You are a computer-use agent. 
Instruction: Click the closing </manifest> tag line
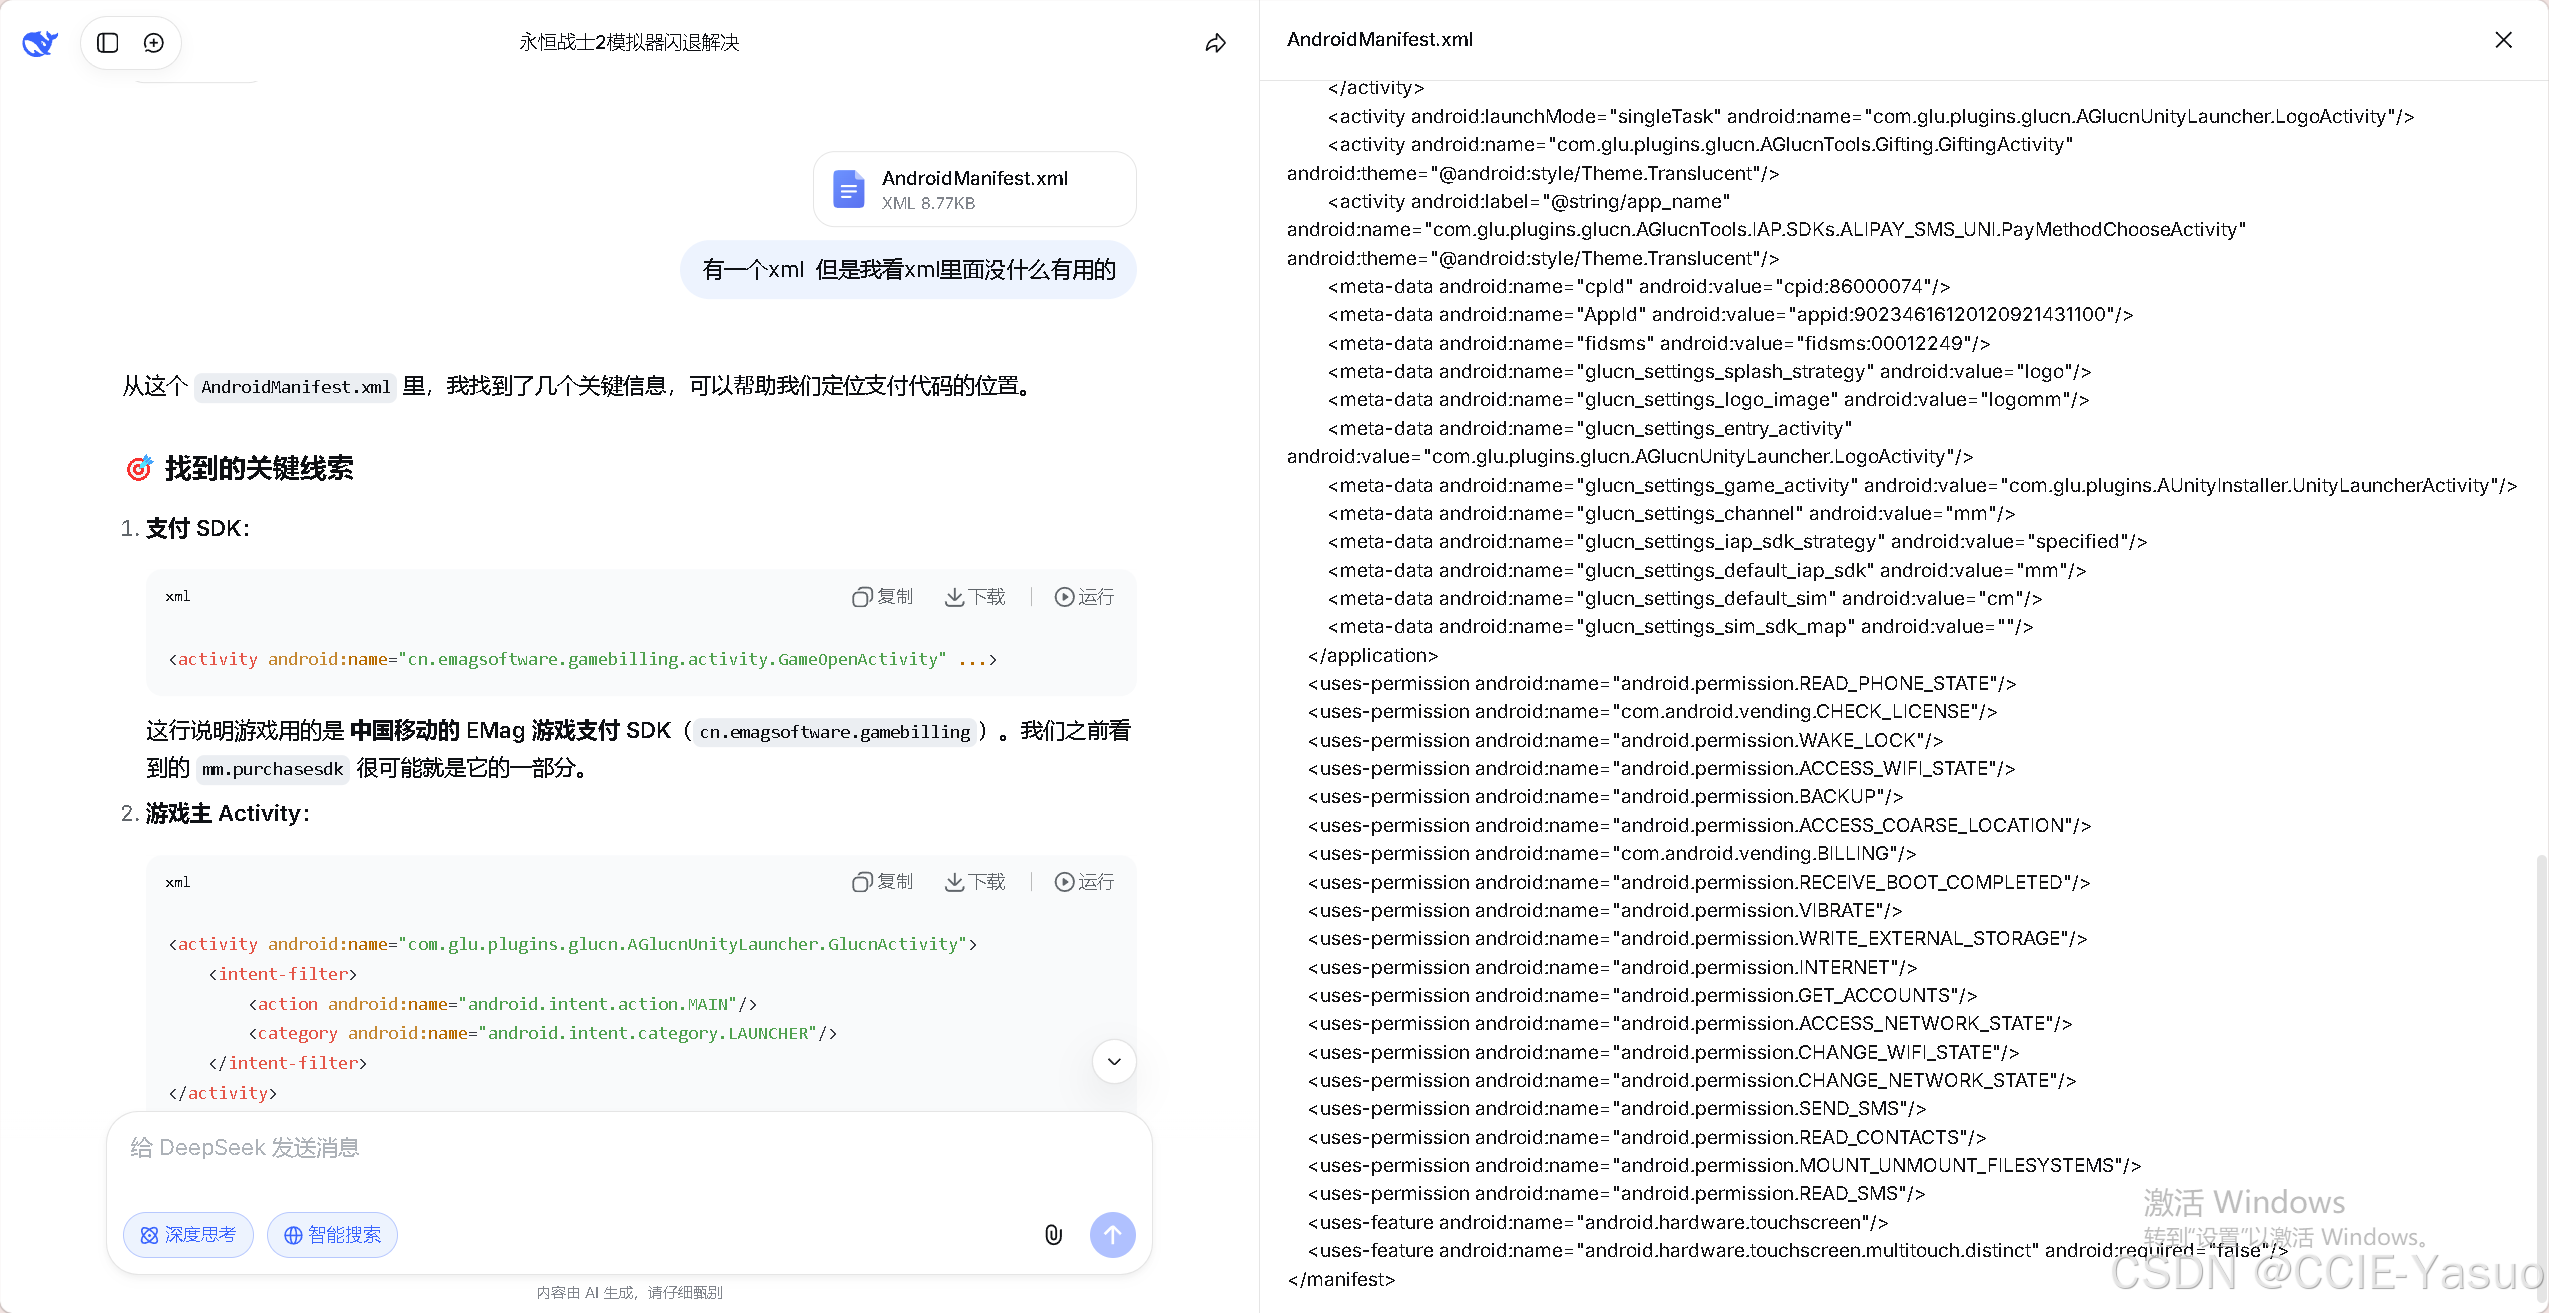[1341, 1279]
